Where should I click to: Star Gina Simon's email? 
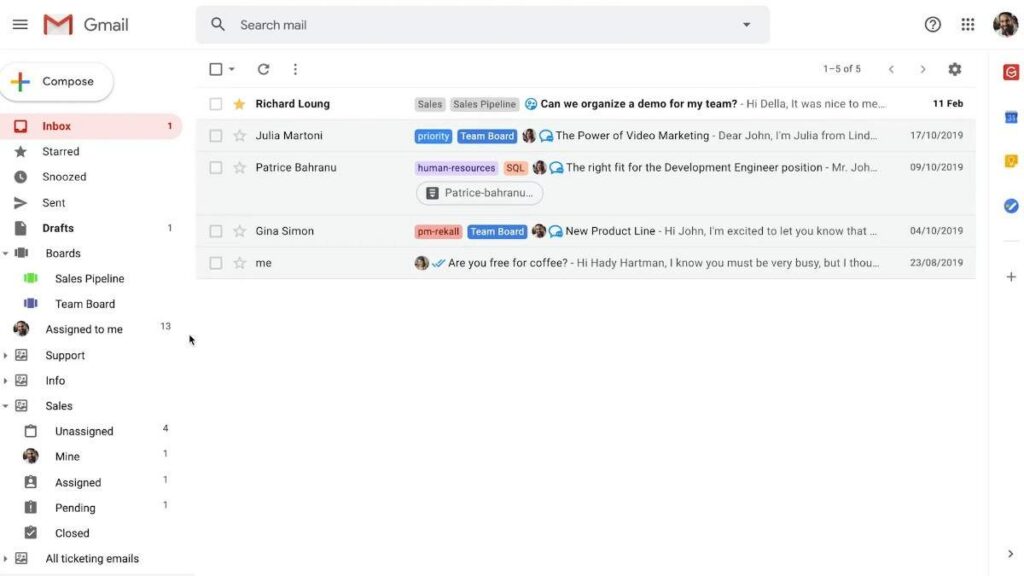pos(240,231)
